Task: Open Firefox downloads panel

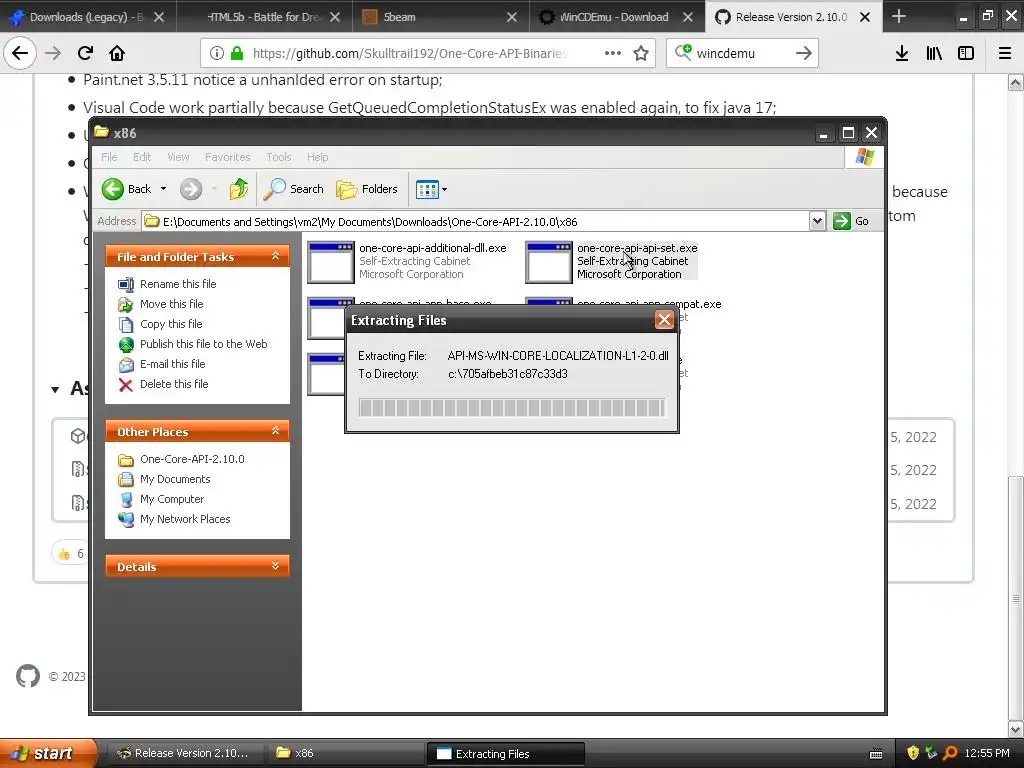Action: tap(902, 54)
